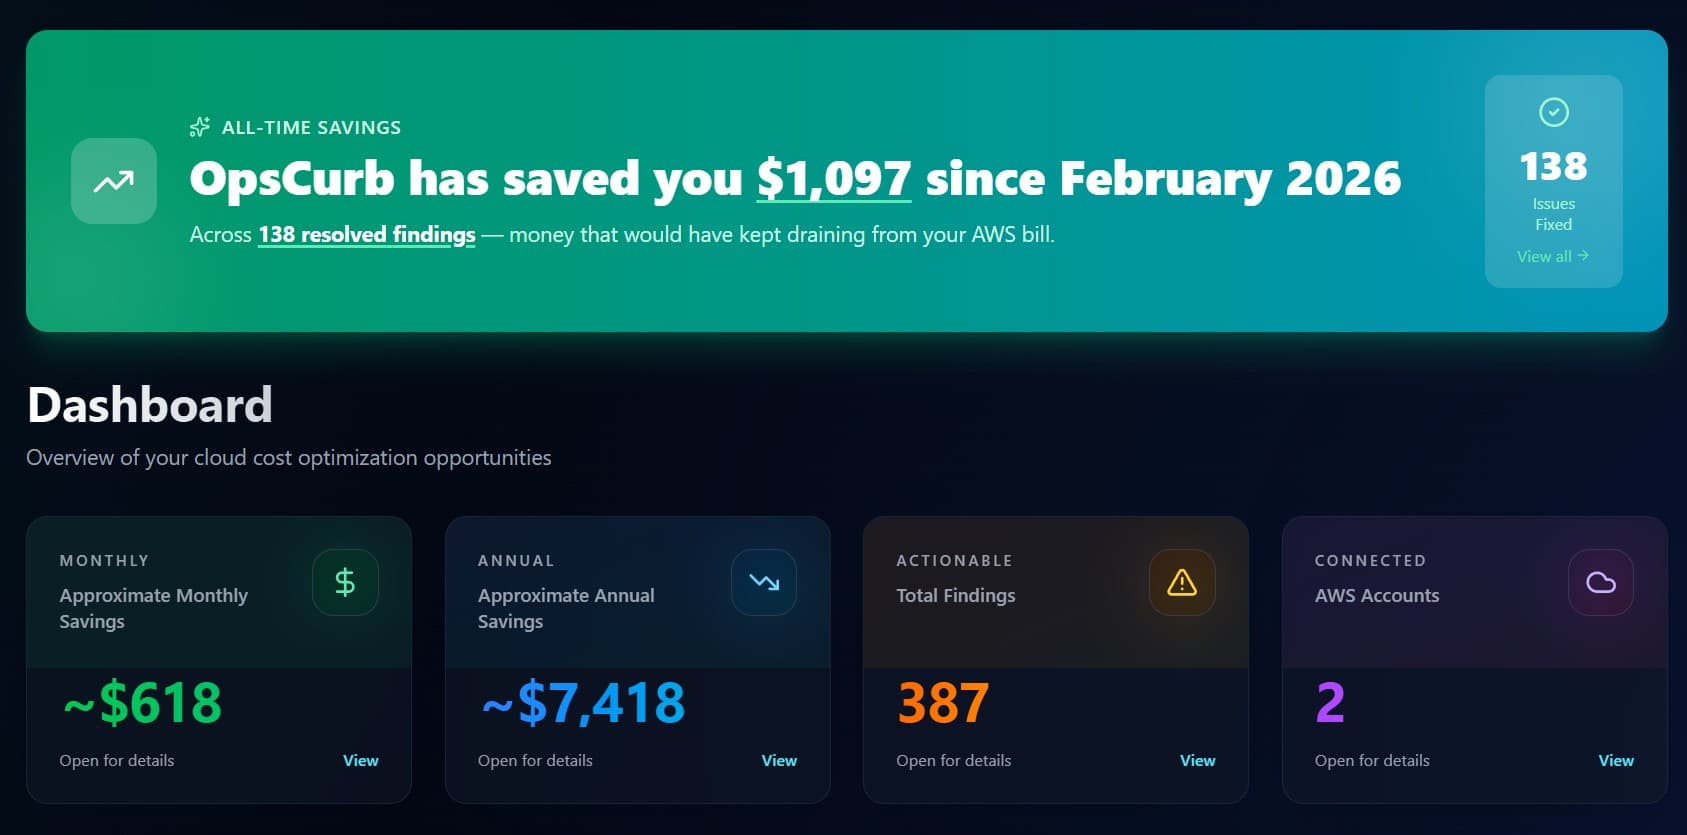Select the cloud icon on AWS Accounts card
This screenshot has height=835, width=1687.
1600,582
